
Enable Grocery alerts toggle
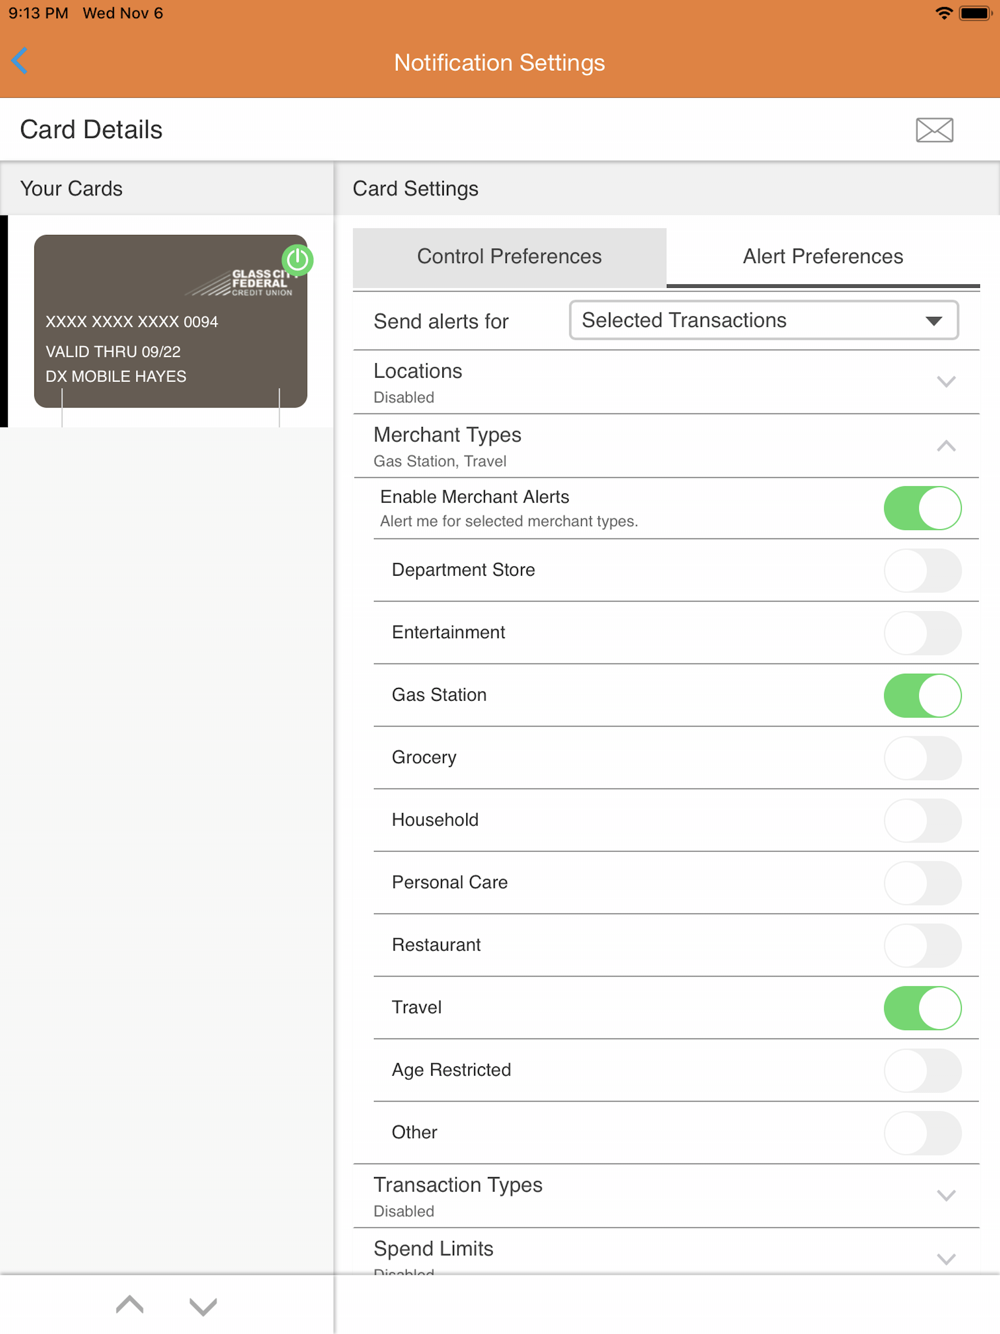(922, 758)
